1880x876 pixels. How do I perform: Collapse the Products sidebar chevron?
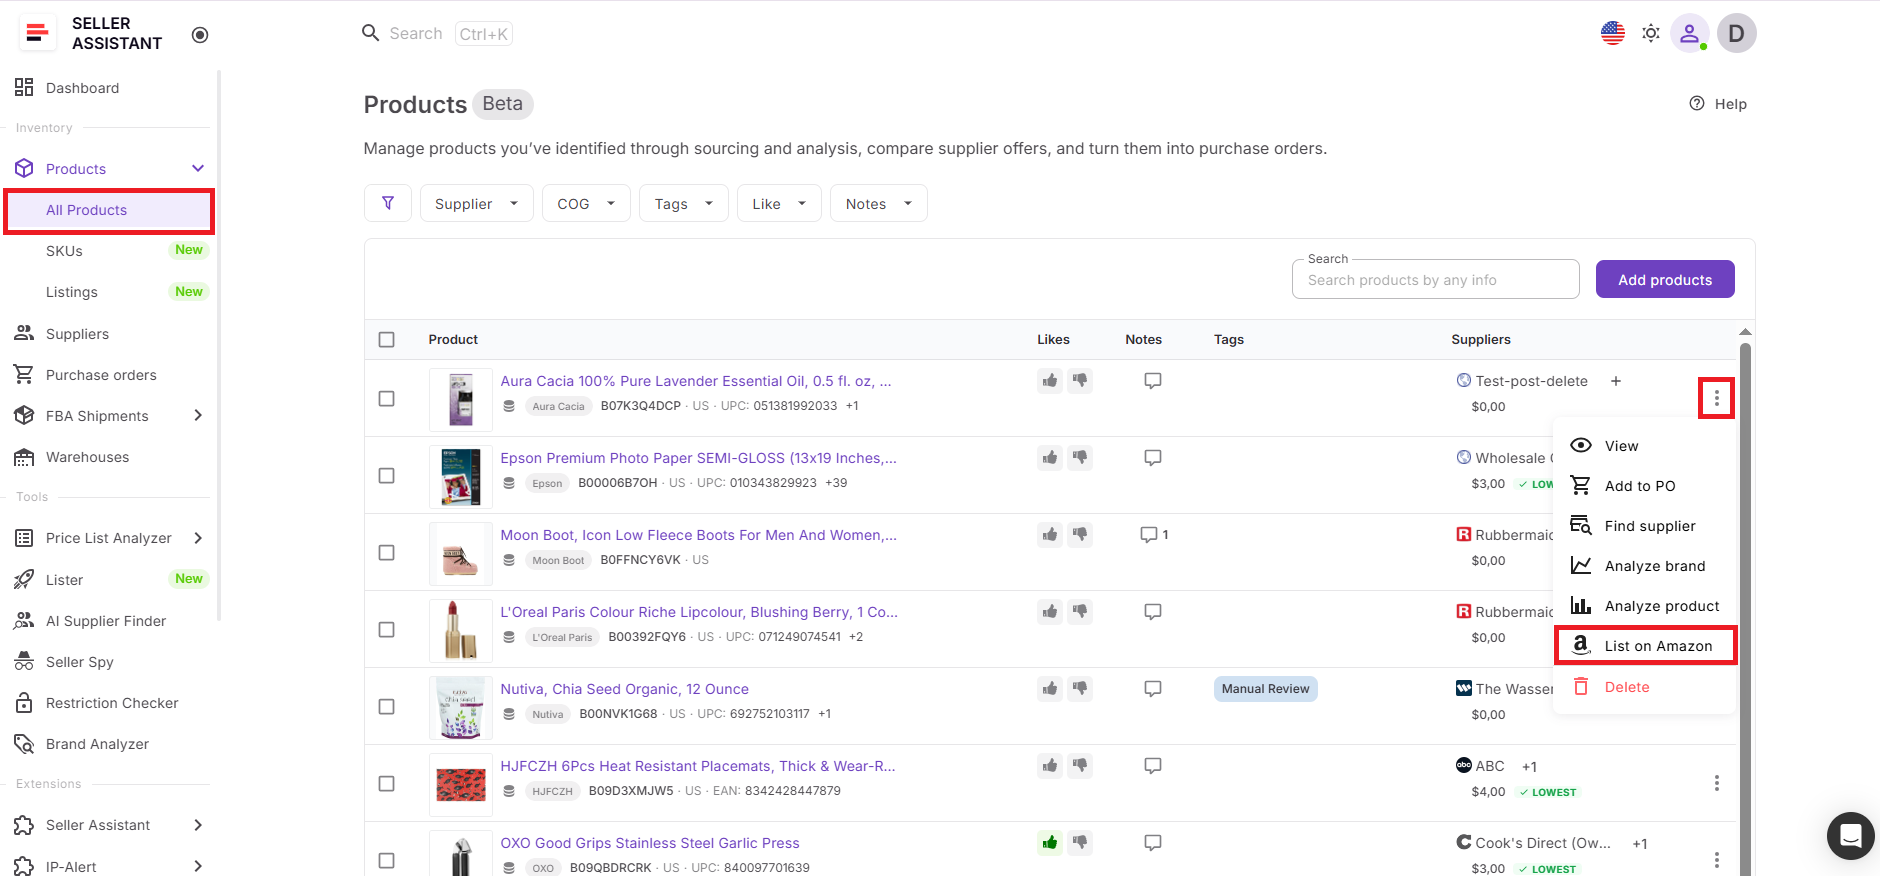198,168
